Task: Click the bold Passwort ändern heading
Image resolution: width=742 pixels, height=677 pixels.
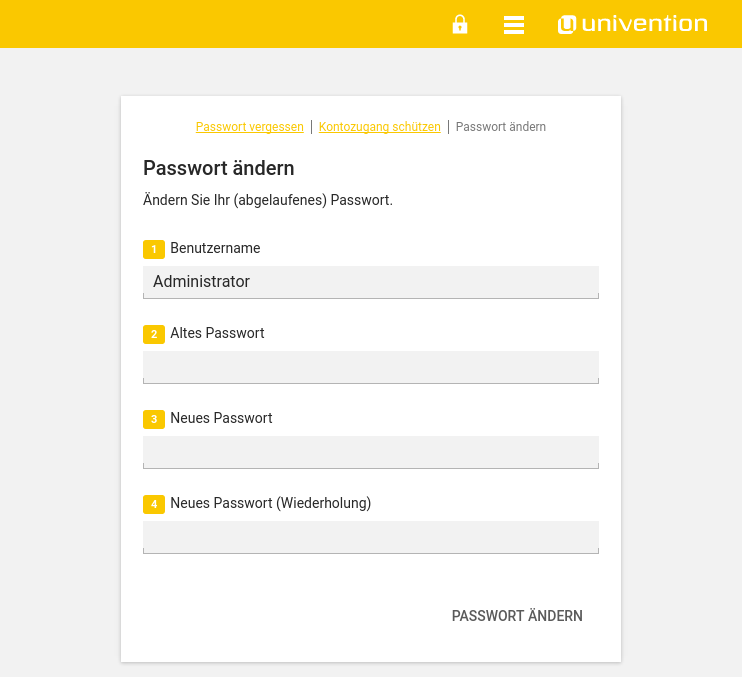Action: click(x=218, y=168)
